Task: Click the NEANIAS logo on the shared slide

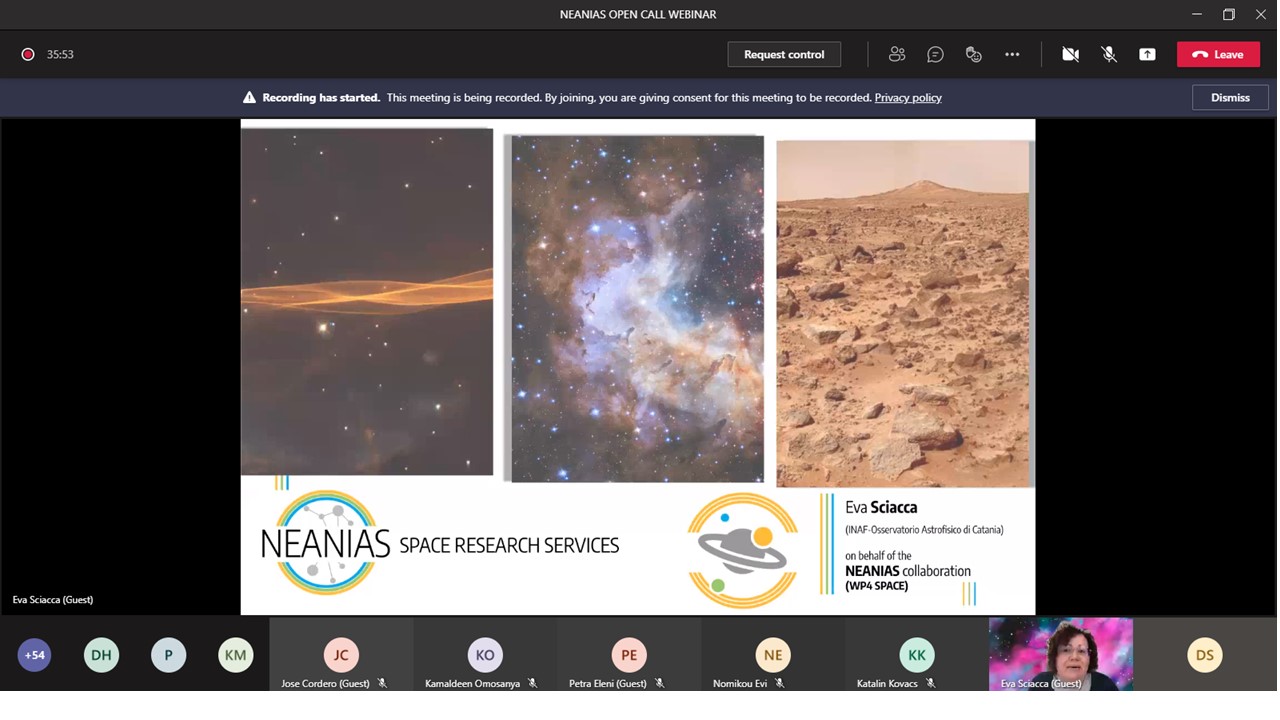Action: 325,543
